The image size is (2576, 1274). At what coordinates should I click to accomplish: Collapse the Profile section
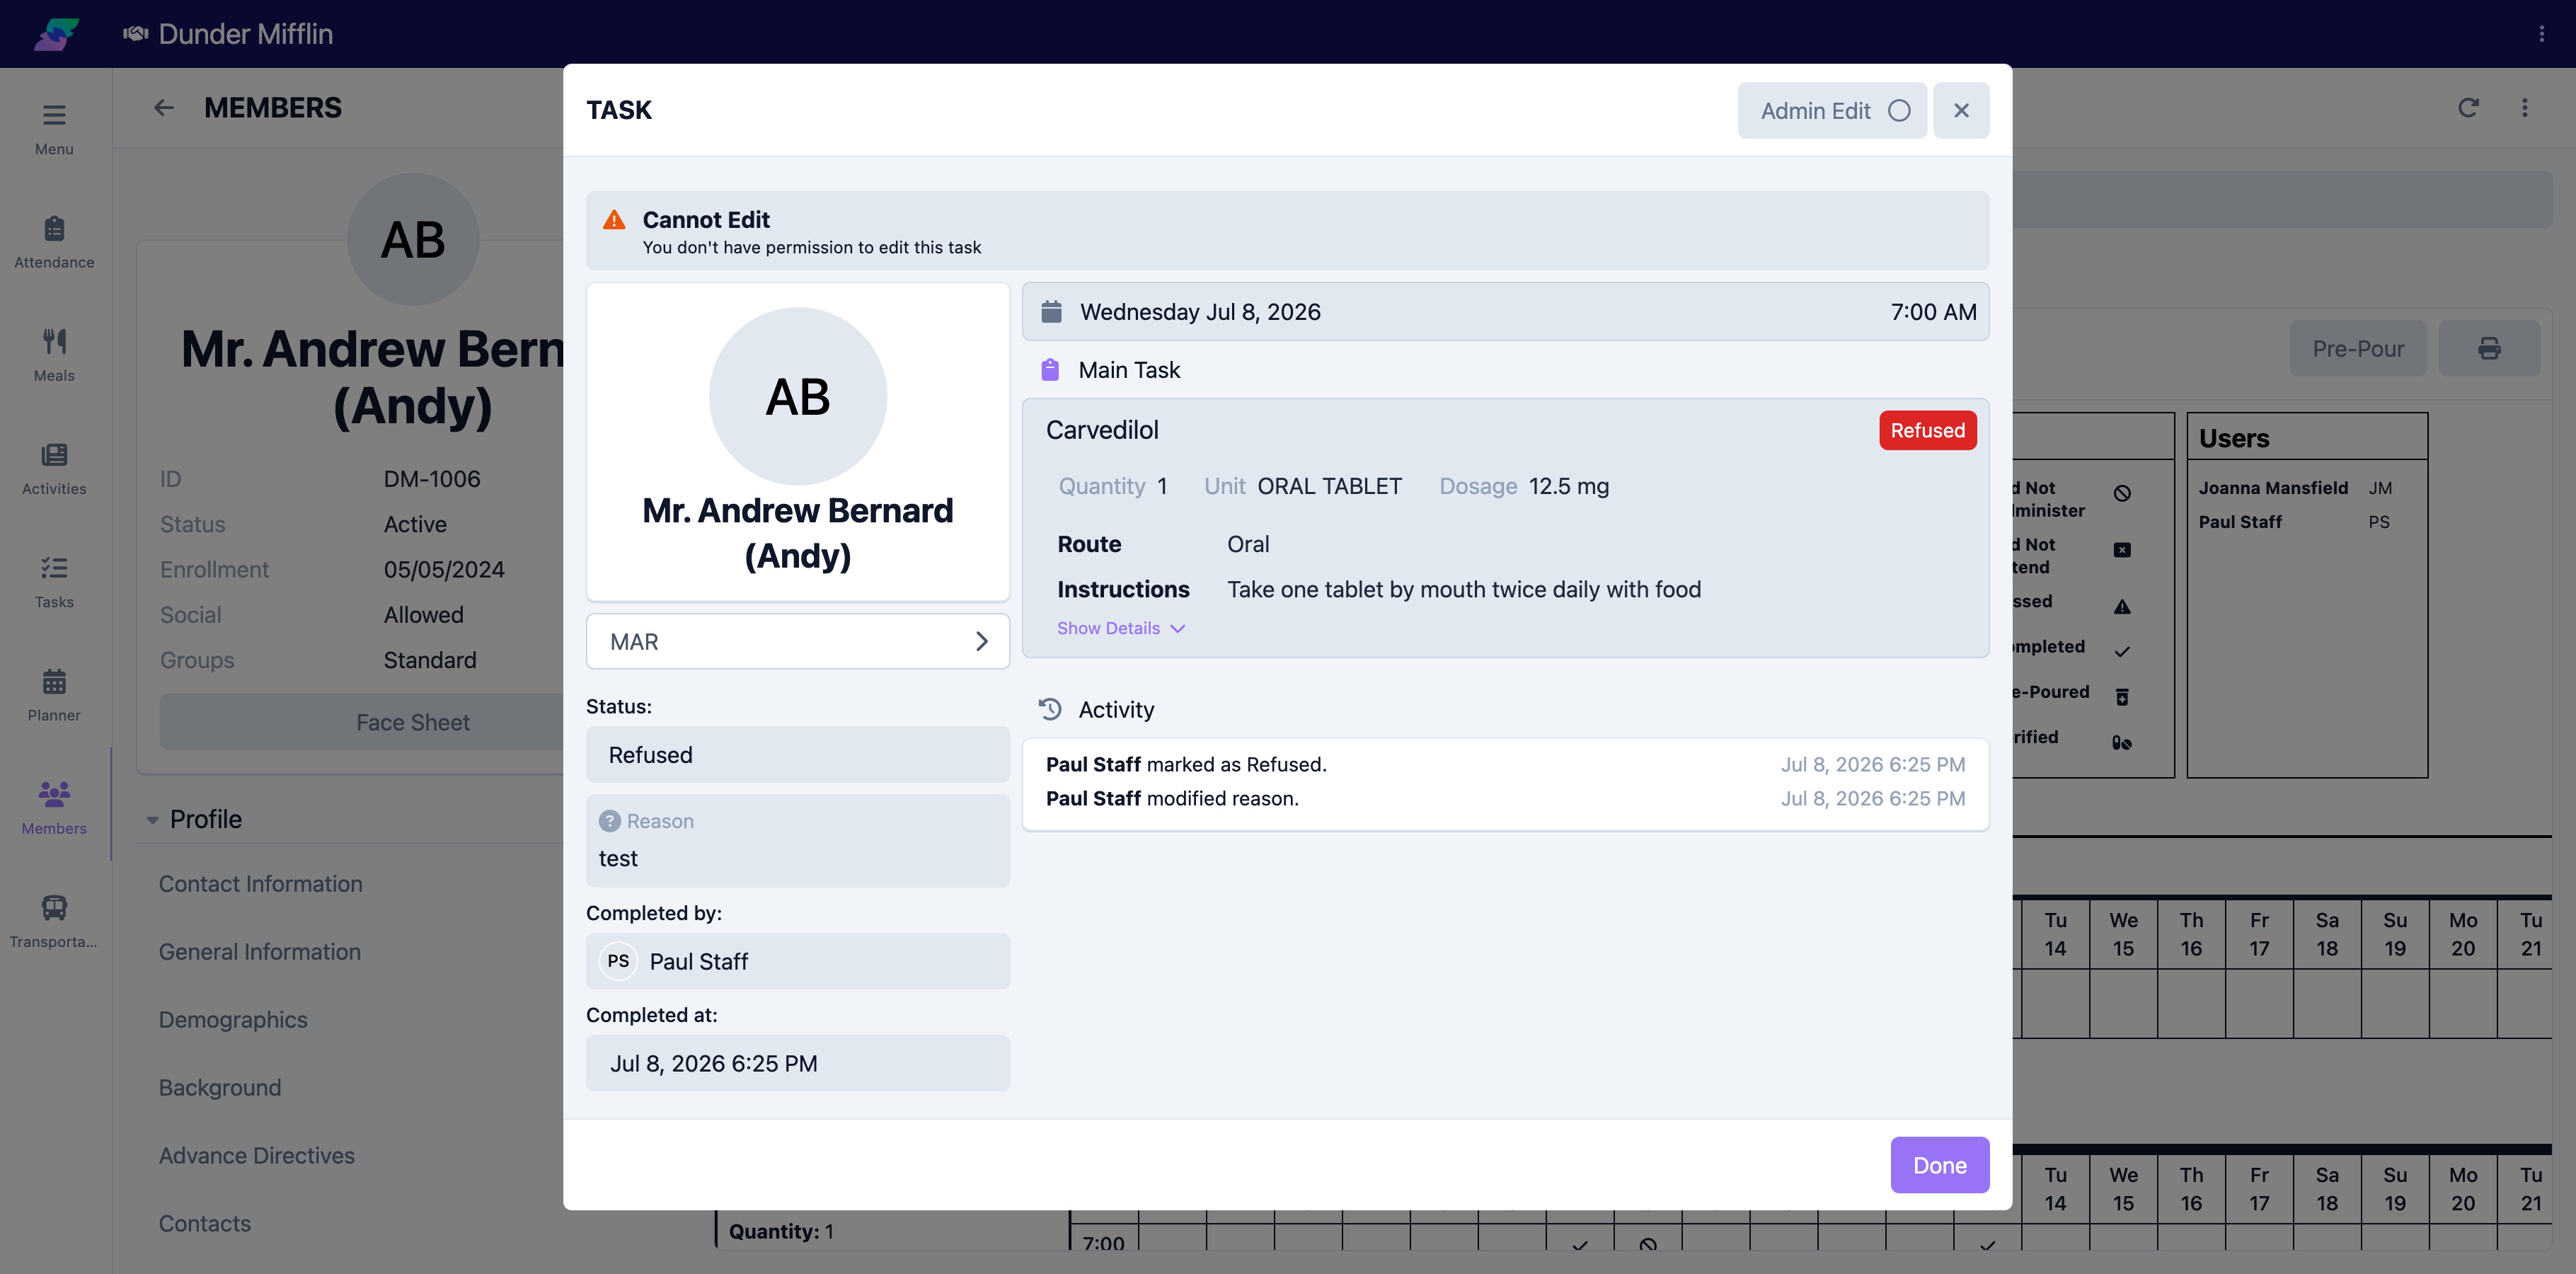tap(153, 820)
